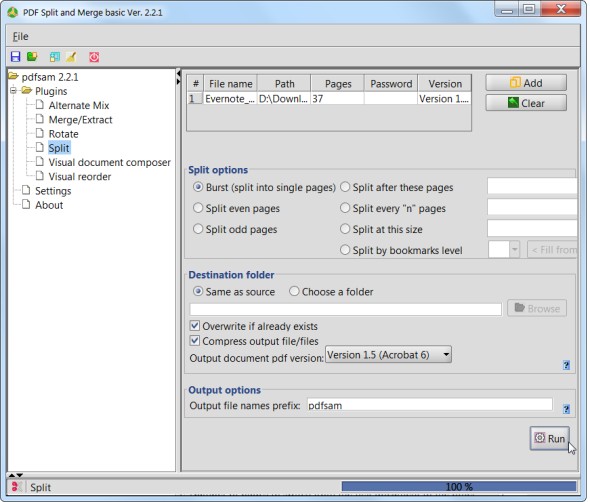Select Split plugin in tree
This screenshot has width=590, height=502.
59,148
